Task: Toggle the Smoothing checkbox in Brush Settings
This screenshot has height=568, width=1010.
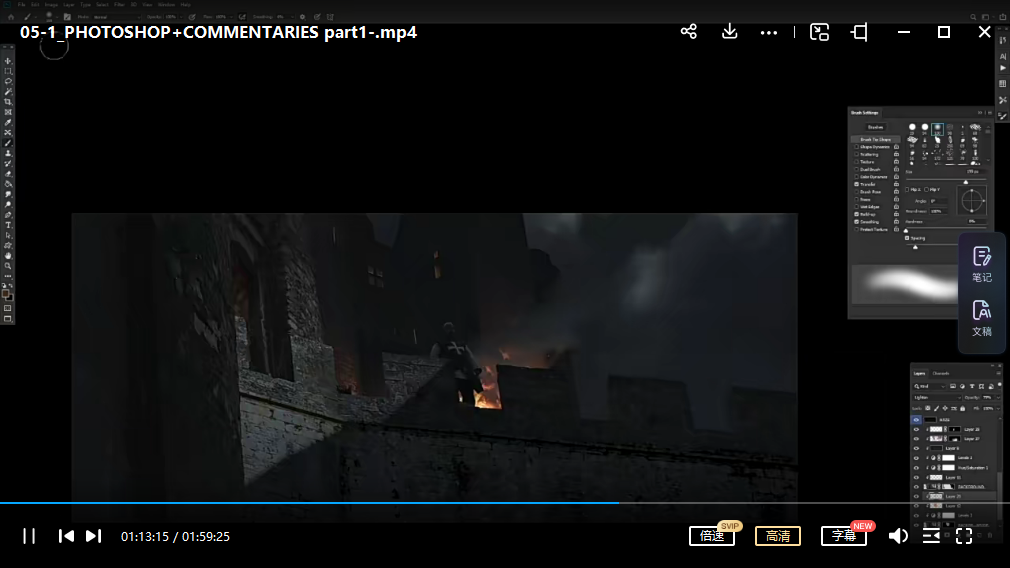Action: [857, 222]
